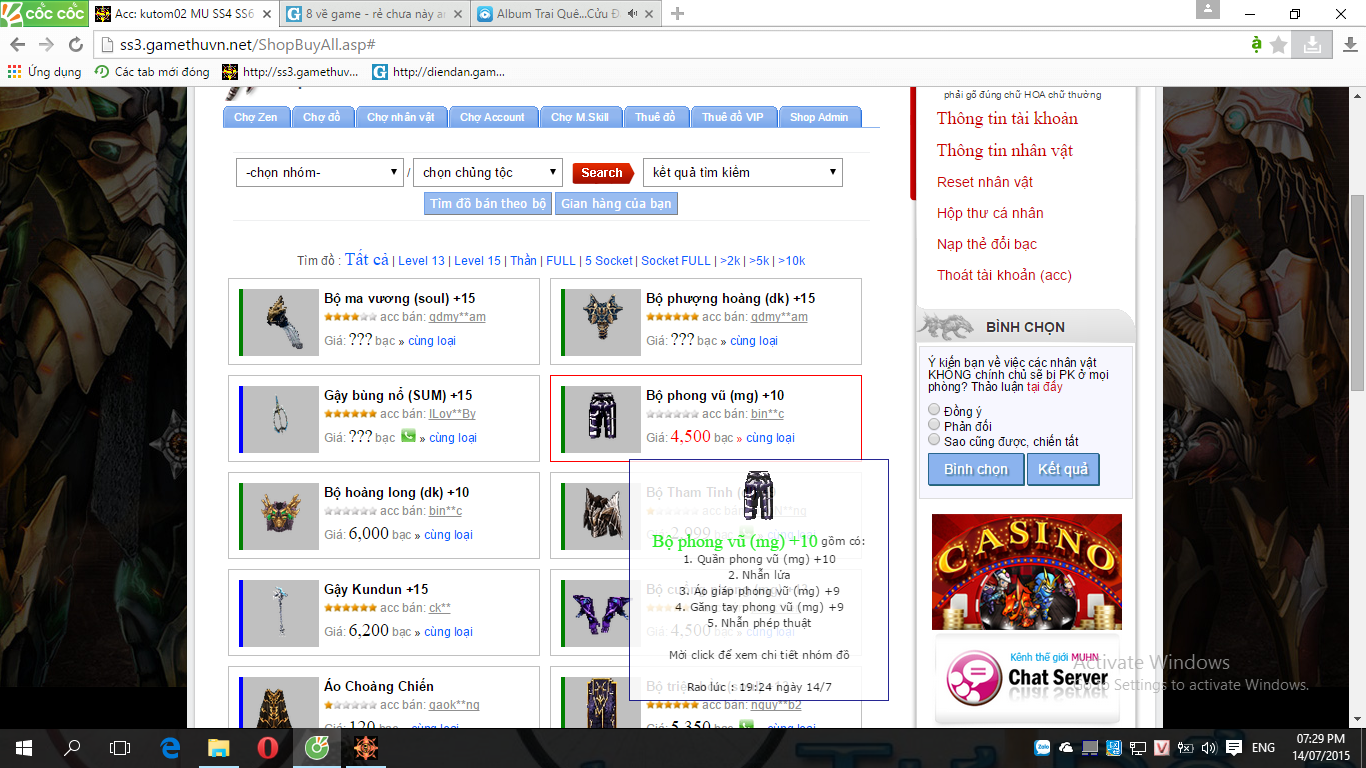Reload the page with the refresh icon
The width and height of the screenshot is (1366, 768).
[x=75, y=45]
